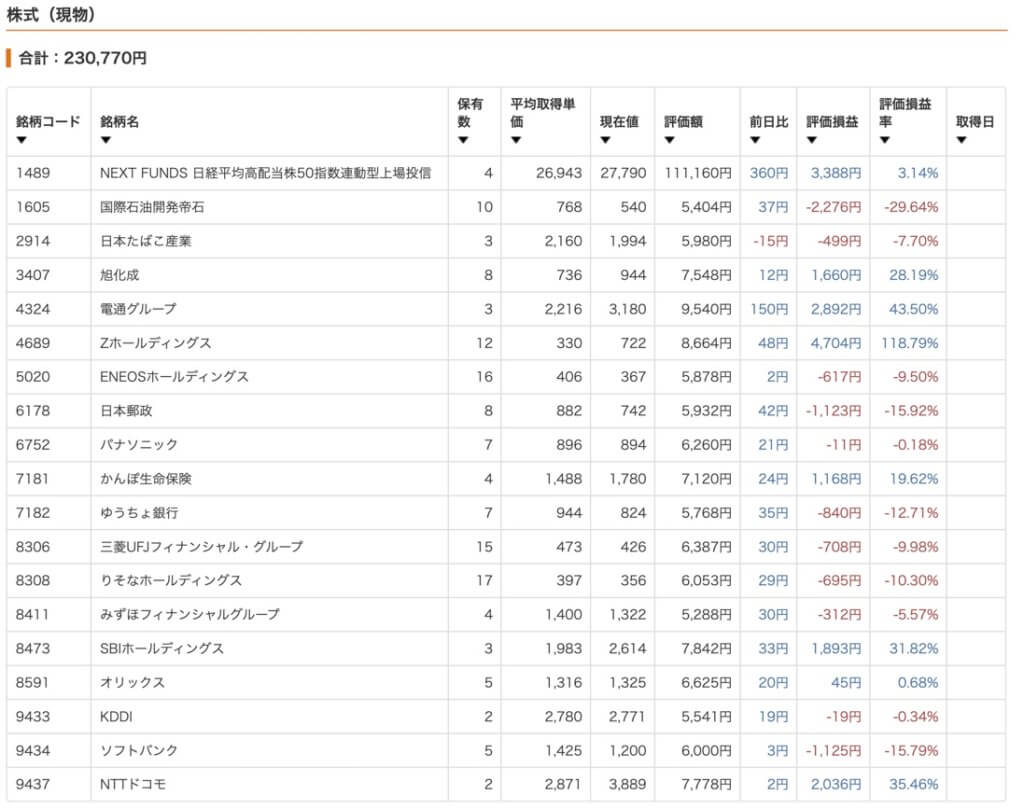The image size is (1024, 809).
Task: Sort by 評価損益 using its arrow
Action: [x=812, y=140]
